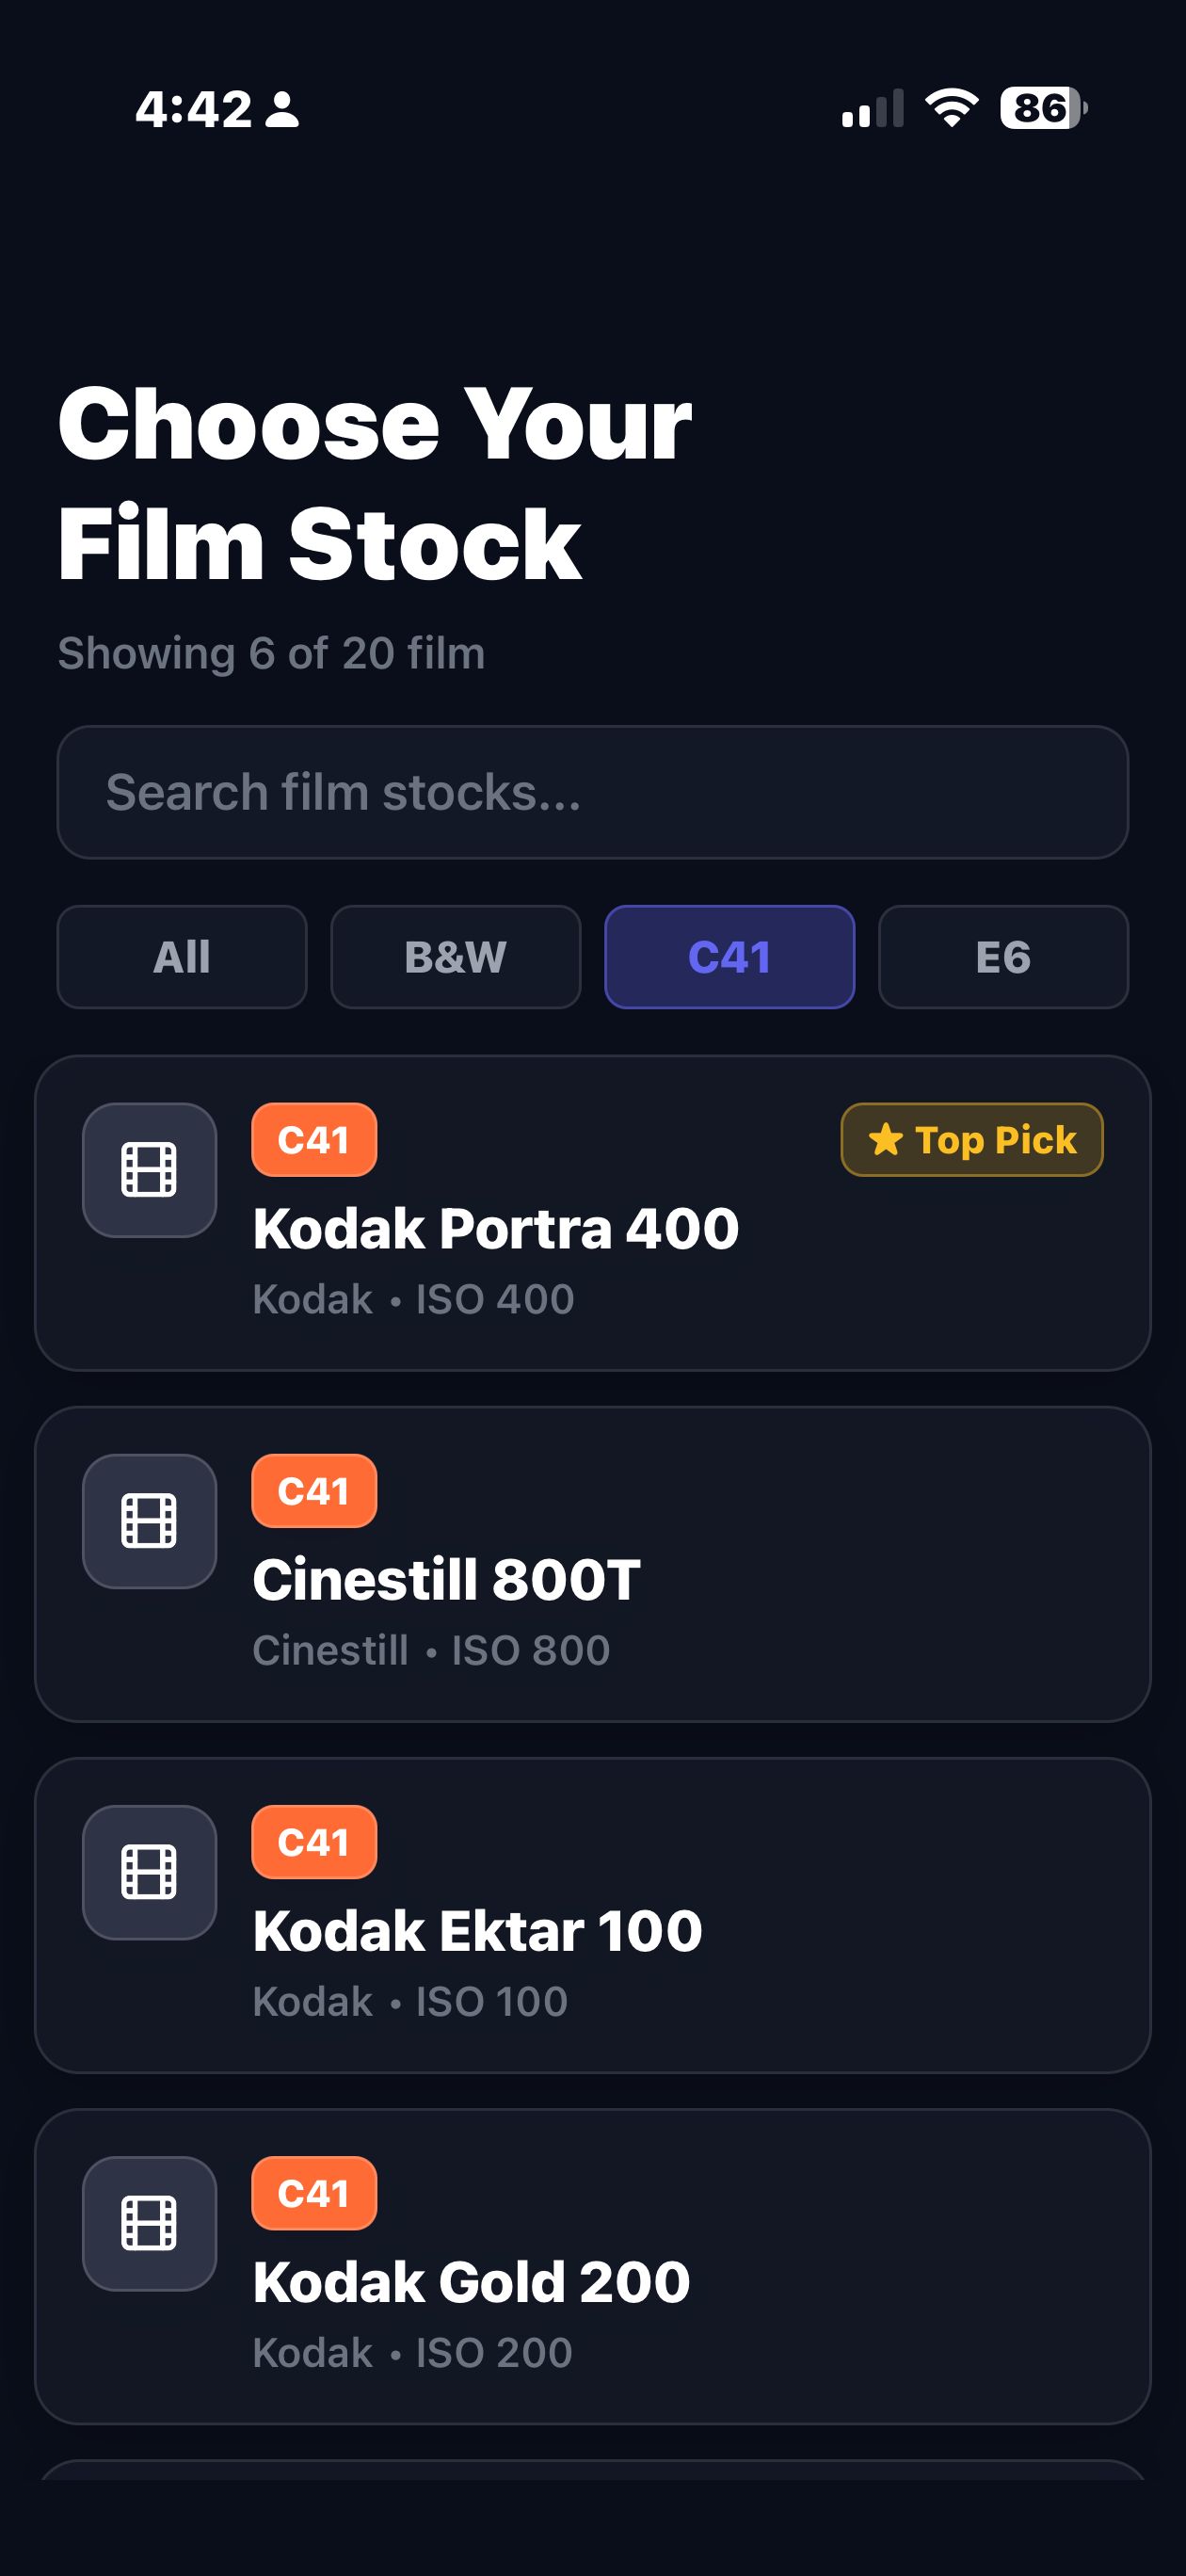Tap the Top Pick star badge
The width and height of the screenshot is (1186, 2576).
[971, 1139]
